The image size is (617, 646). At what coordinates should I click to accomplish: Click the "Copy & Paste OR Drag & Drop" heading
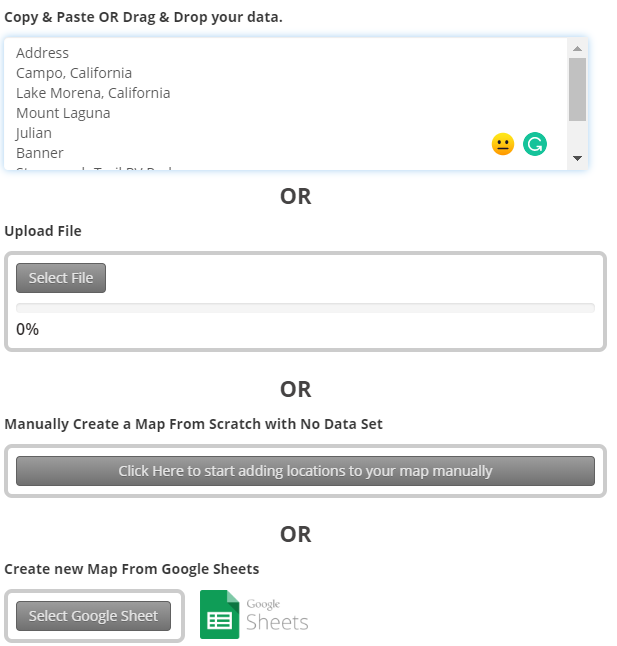(x=144, y=17)
